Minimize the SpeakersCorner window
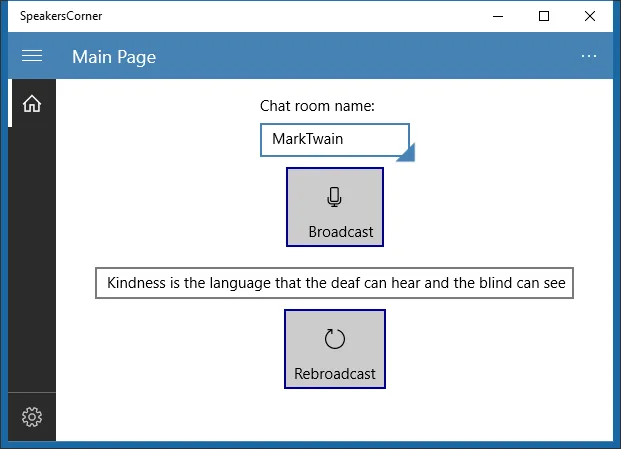621x449 pixels. pos(498,16)
